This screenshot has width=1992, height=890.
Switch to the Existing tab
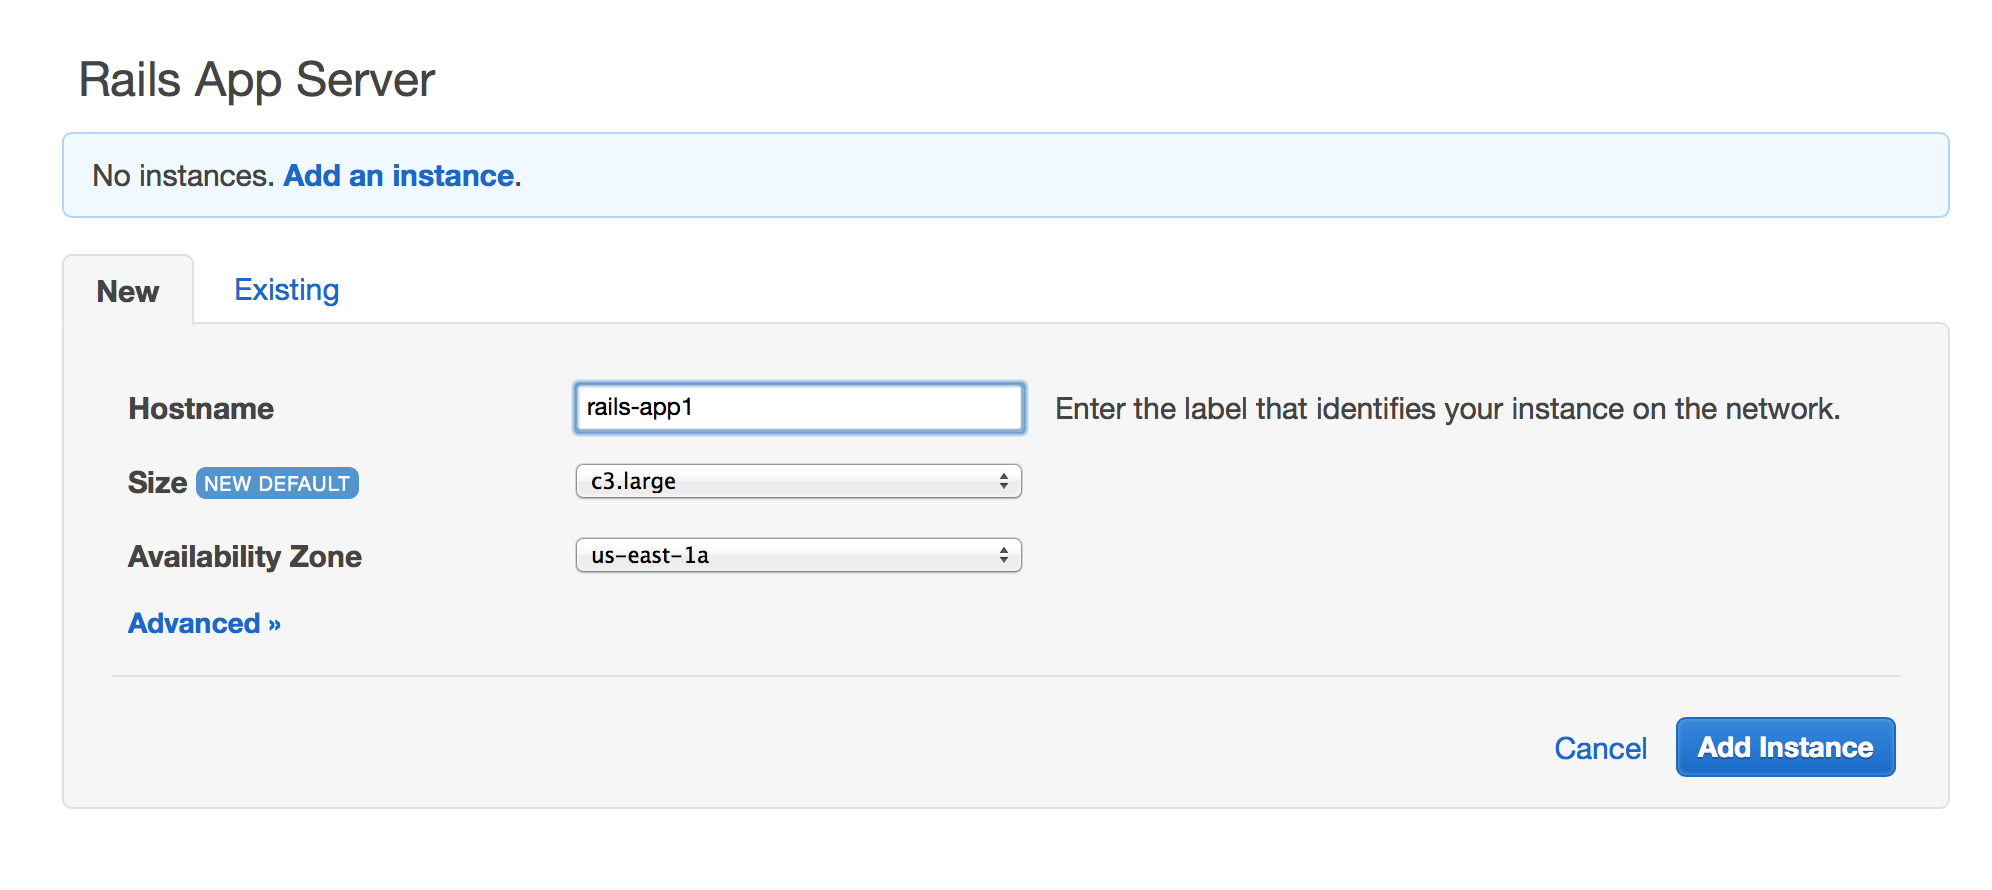pos(287,290)
